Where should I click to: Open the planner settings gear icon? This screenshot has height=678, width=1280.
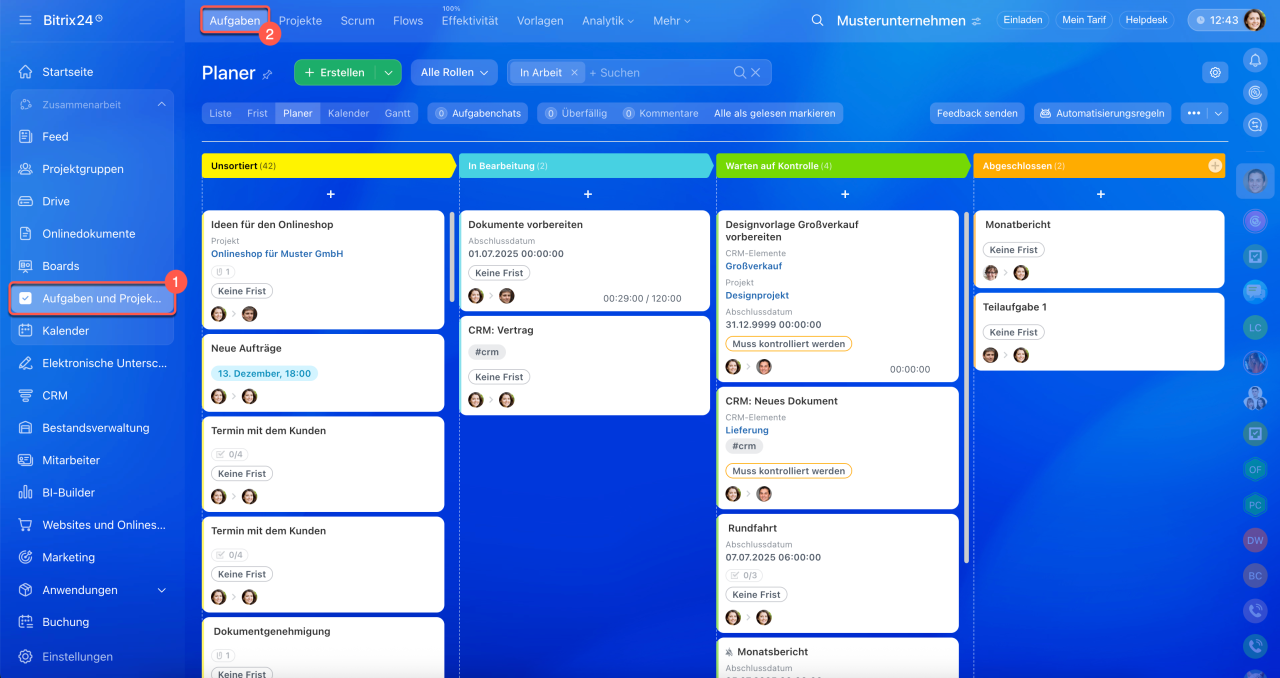click(1215, 72)
